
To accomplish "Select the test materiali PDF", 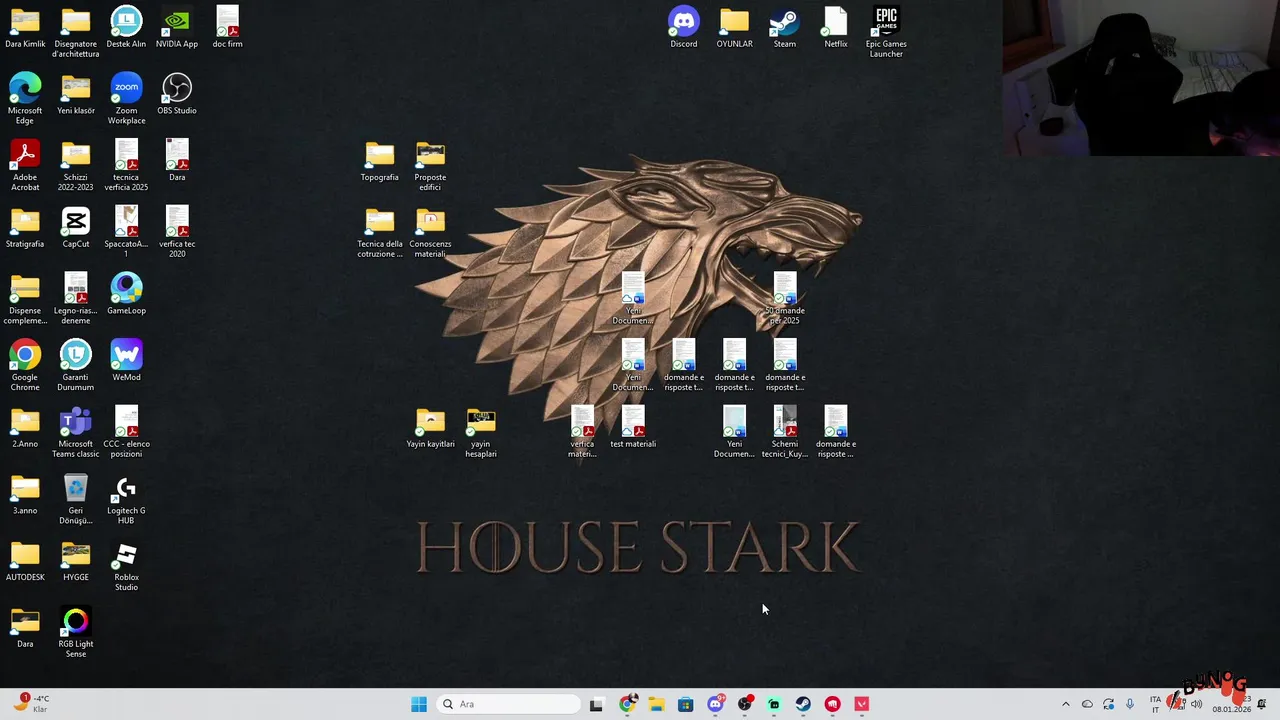I will (x=633, y=427).
